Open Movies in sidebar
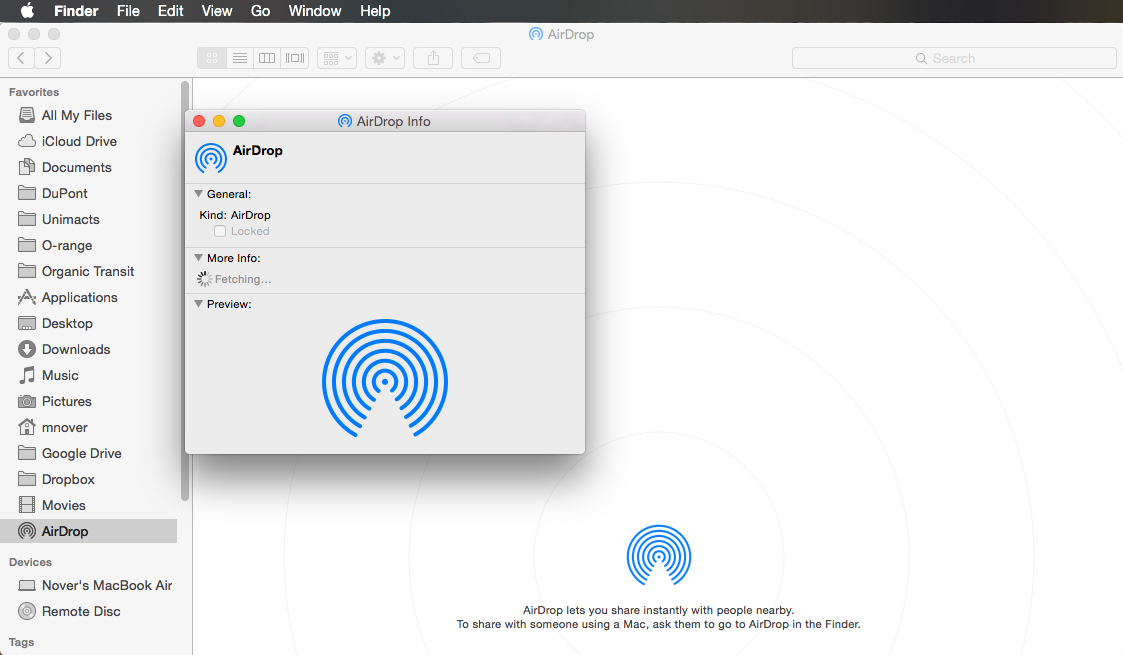The image size is (1123, 655). click(89, 505)
